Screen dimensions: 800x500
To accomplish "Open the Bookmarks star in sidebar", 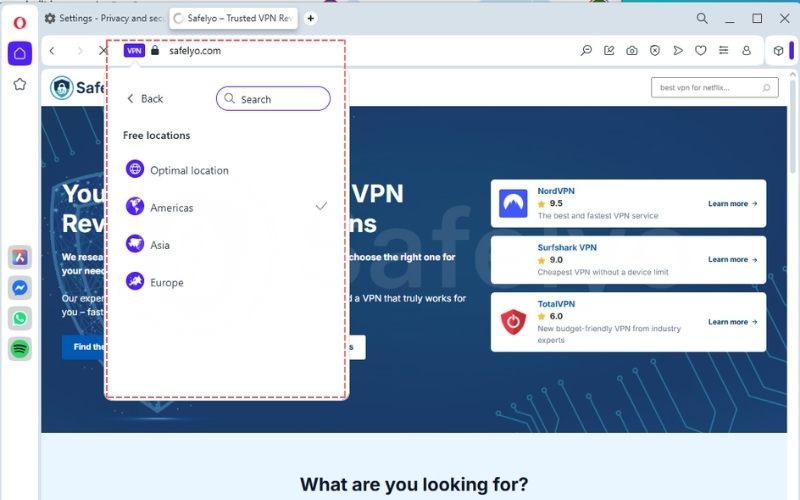I will point(20,84).
